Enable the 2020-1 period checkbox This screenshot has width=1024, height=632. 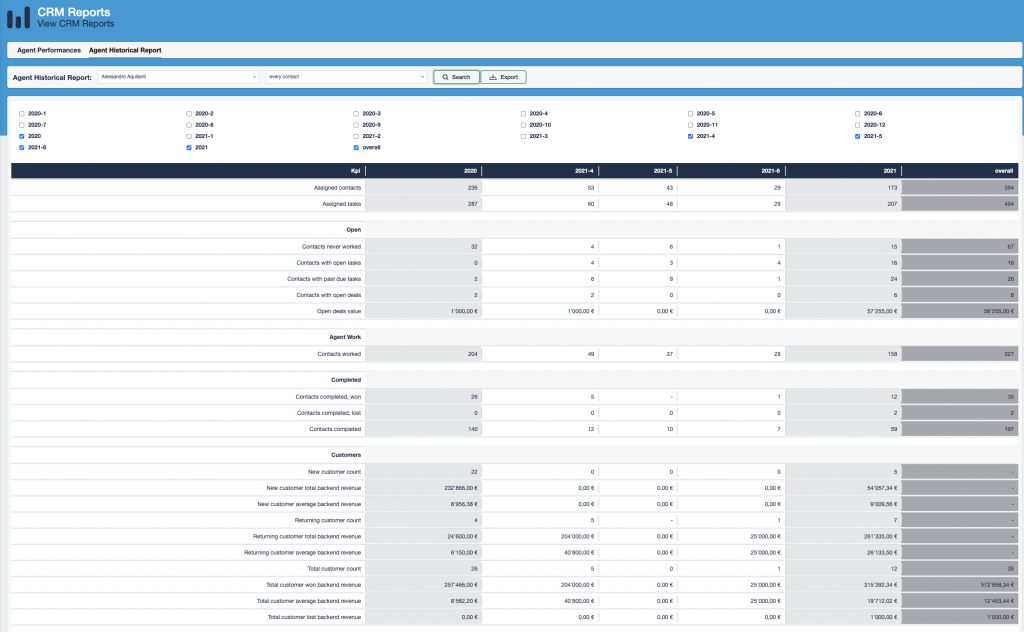(22, 114)
